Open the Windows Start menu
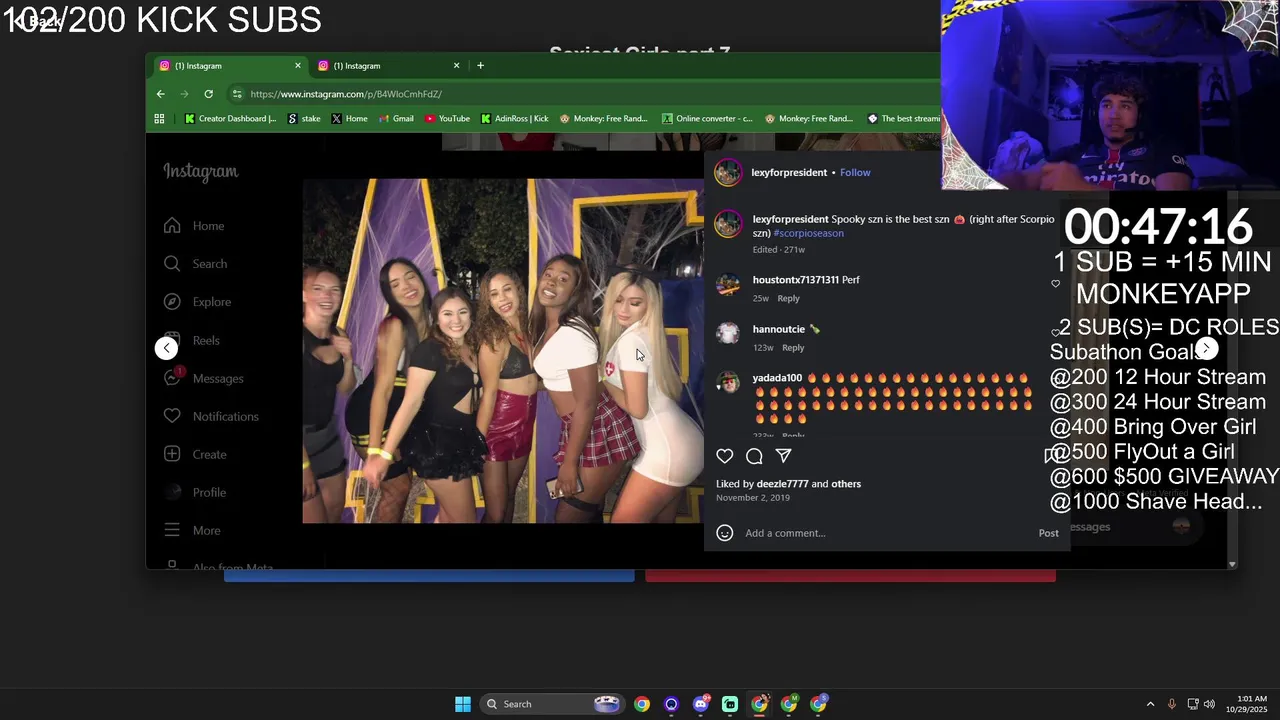Image resolution: width=1280 pixels, height=720 pixels. (462, 704)
